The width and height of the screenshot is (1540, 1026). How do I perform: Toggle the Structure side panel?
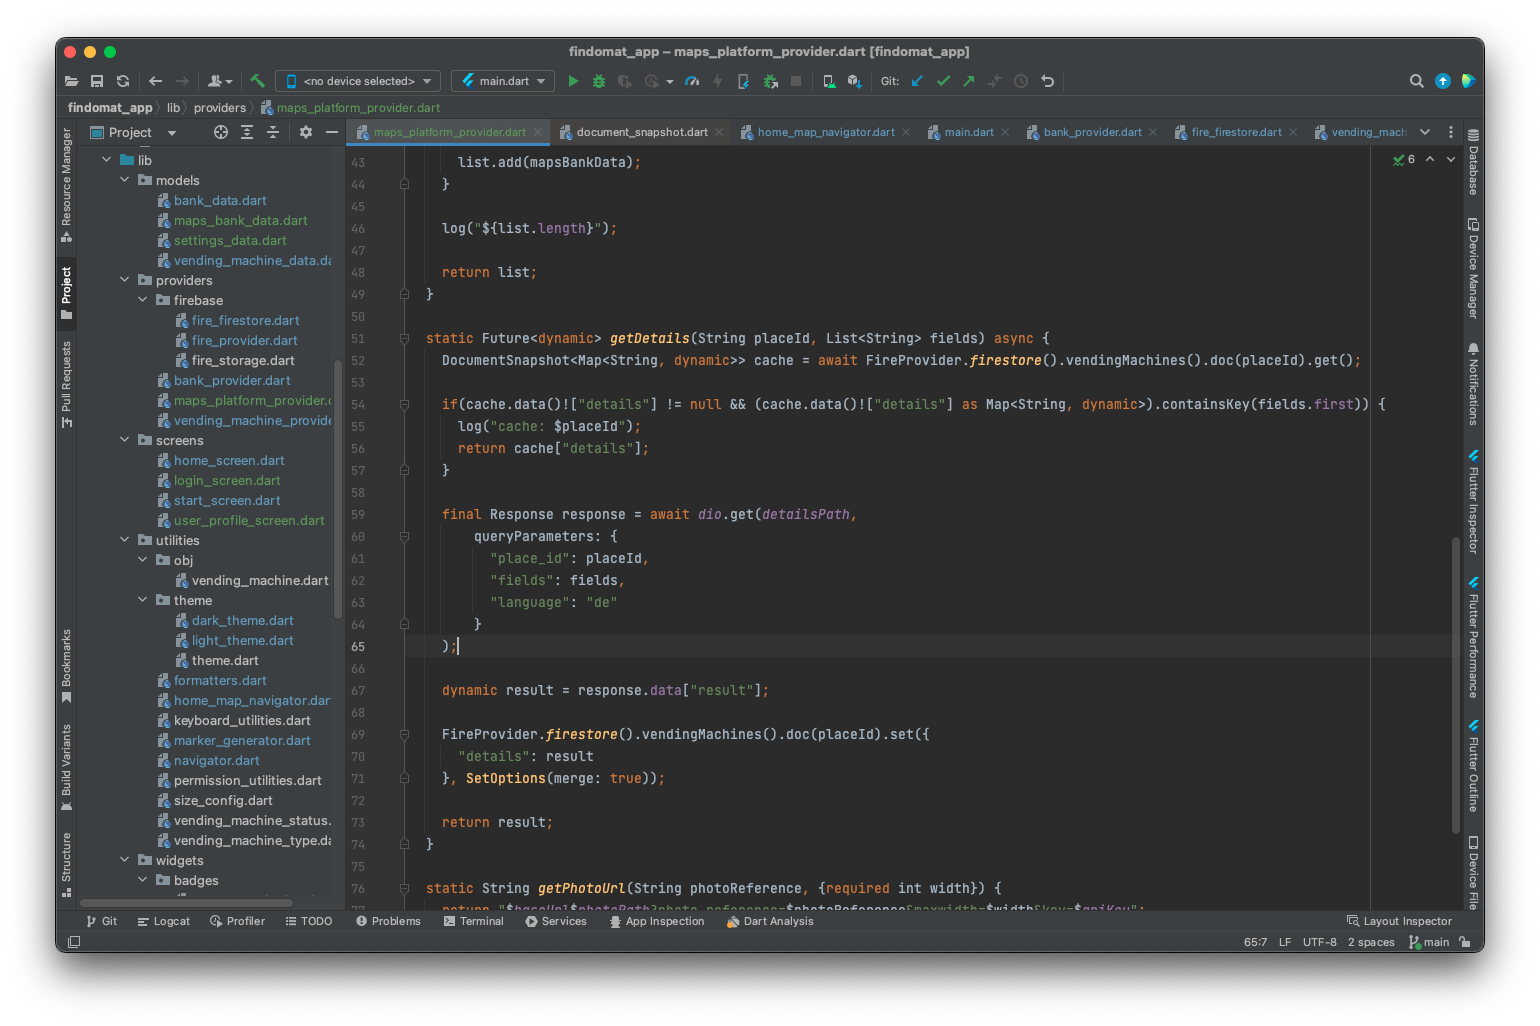click(66, 865)
